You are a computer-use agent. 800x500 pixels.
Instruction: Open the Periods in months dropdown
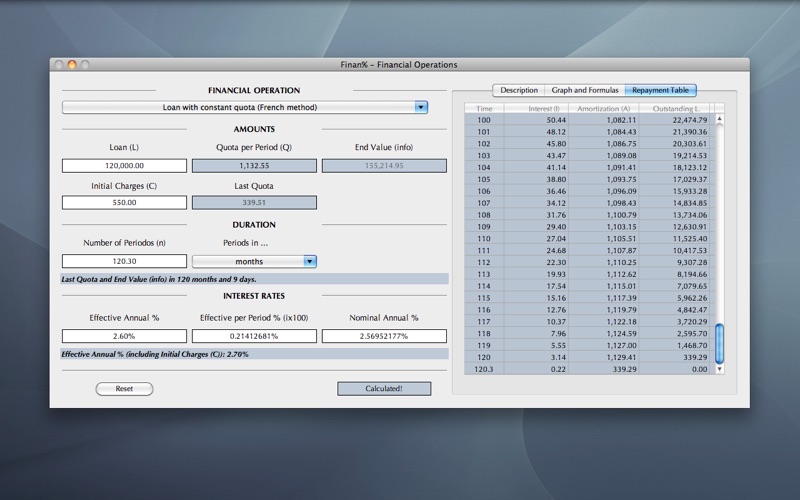click(x=254, y=261)
